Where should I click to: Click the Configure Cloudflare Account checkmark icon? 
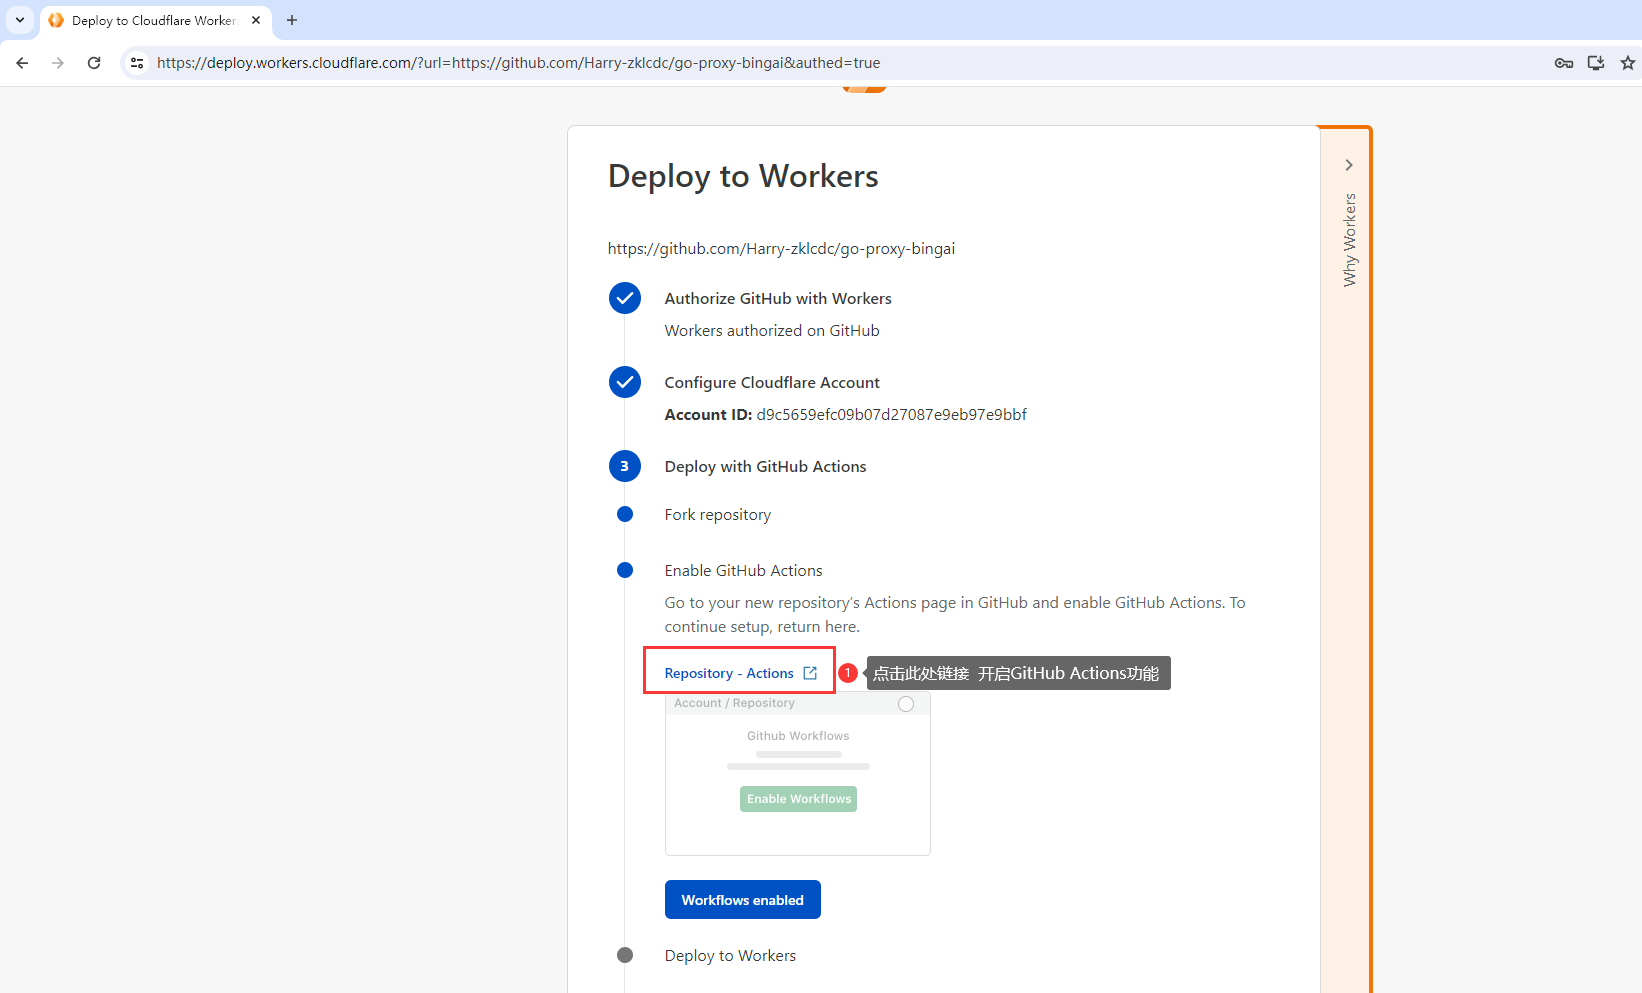point(625,382)
